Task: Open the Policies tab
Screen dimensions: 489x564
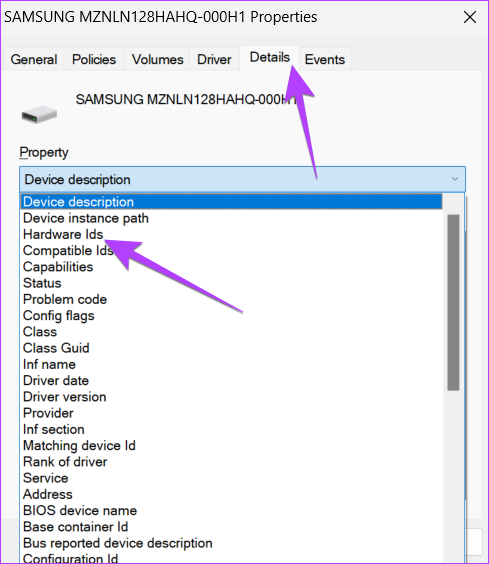Action: [x=94, y=59]
